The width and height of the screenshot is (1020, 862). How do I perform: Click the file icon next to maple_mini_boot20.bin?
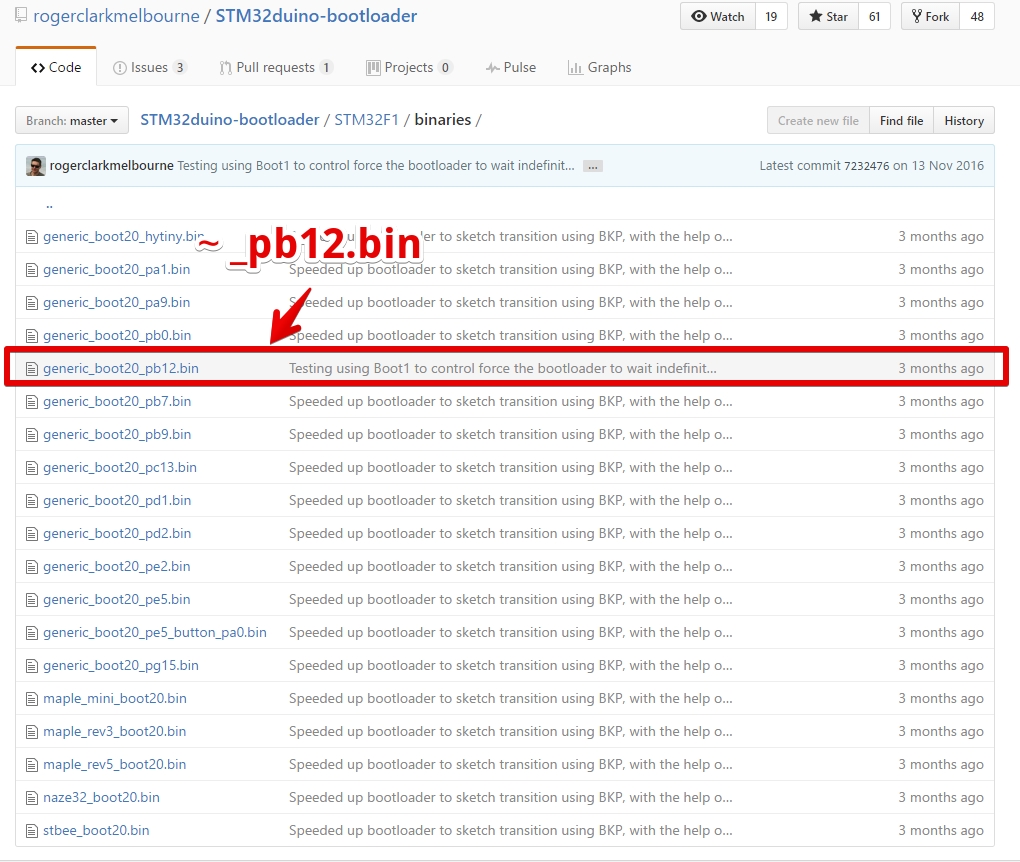[32, 699]
